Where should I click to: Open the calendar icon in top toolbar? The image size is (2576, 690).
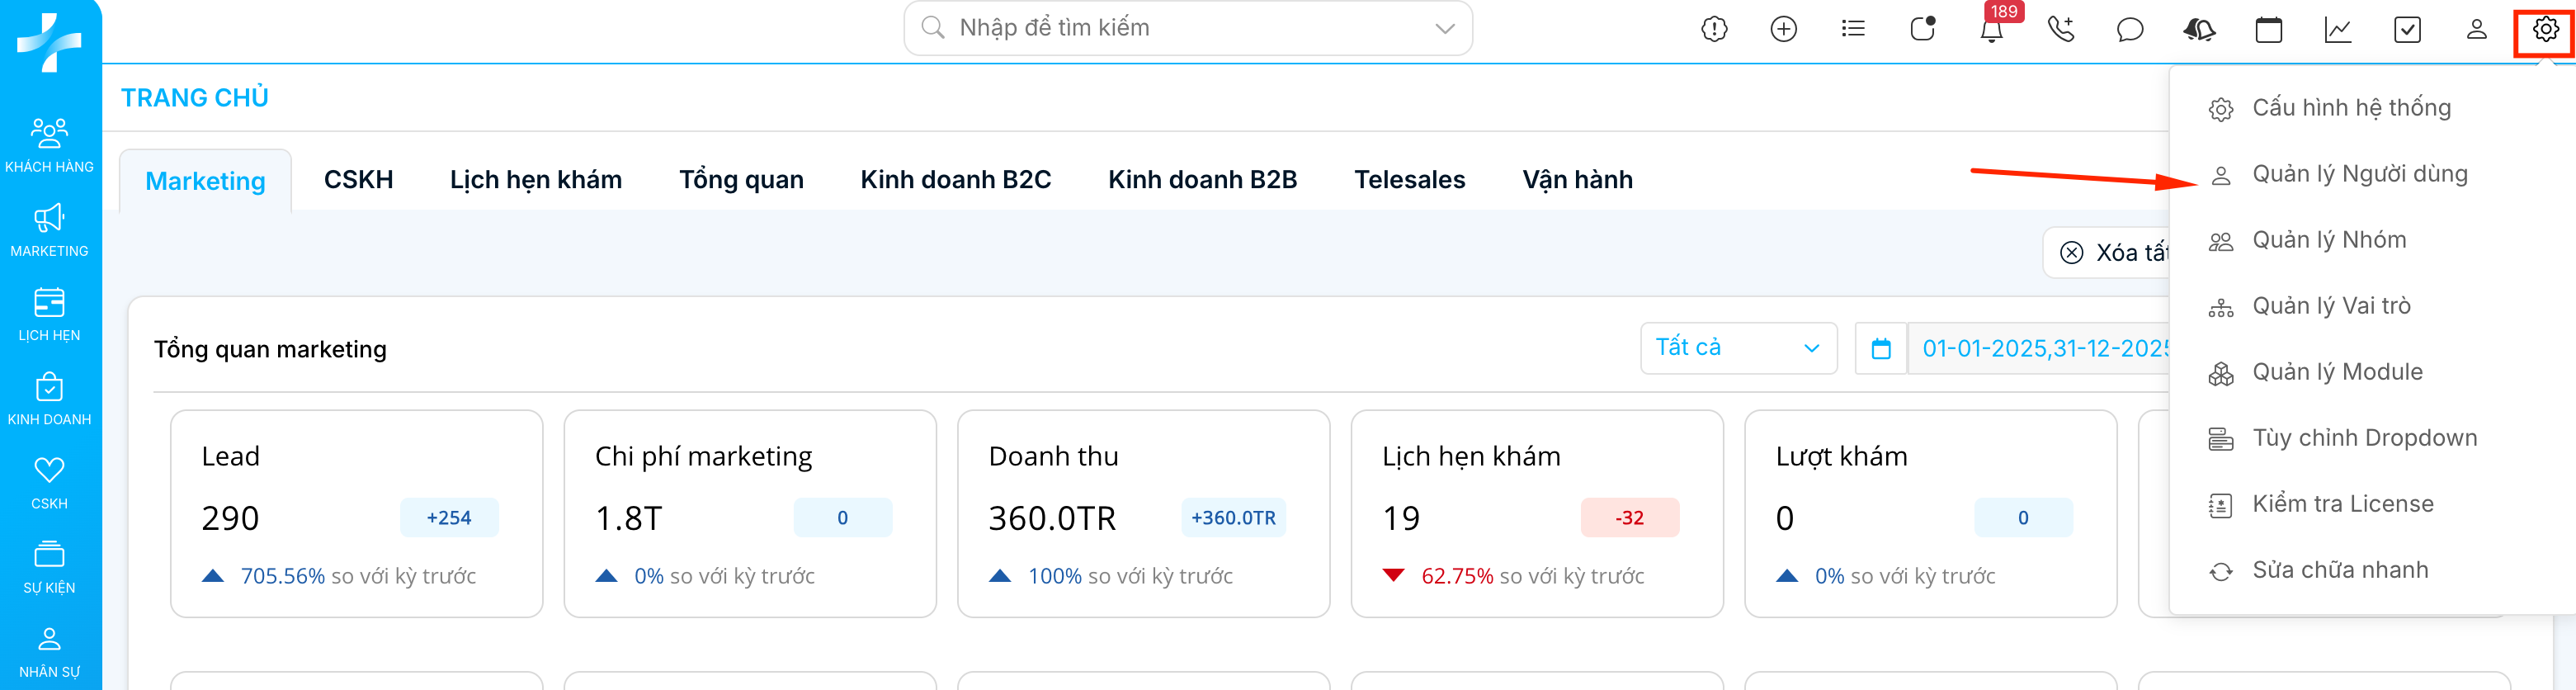(x=2268, y=30)
